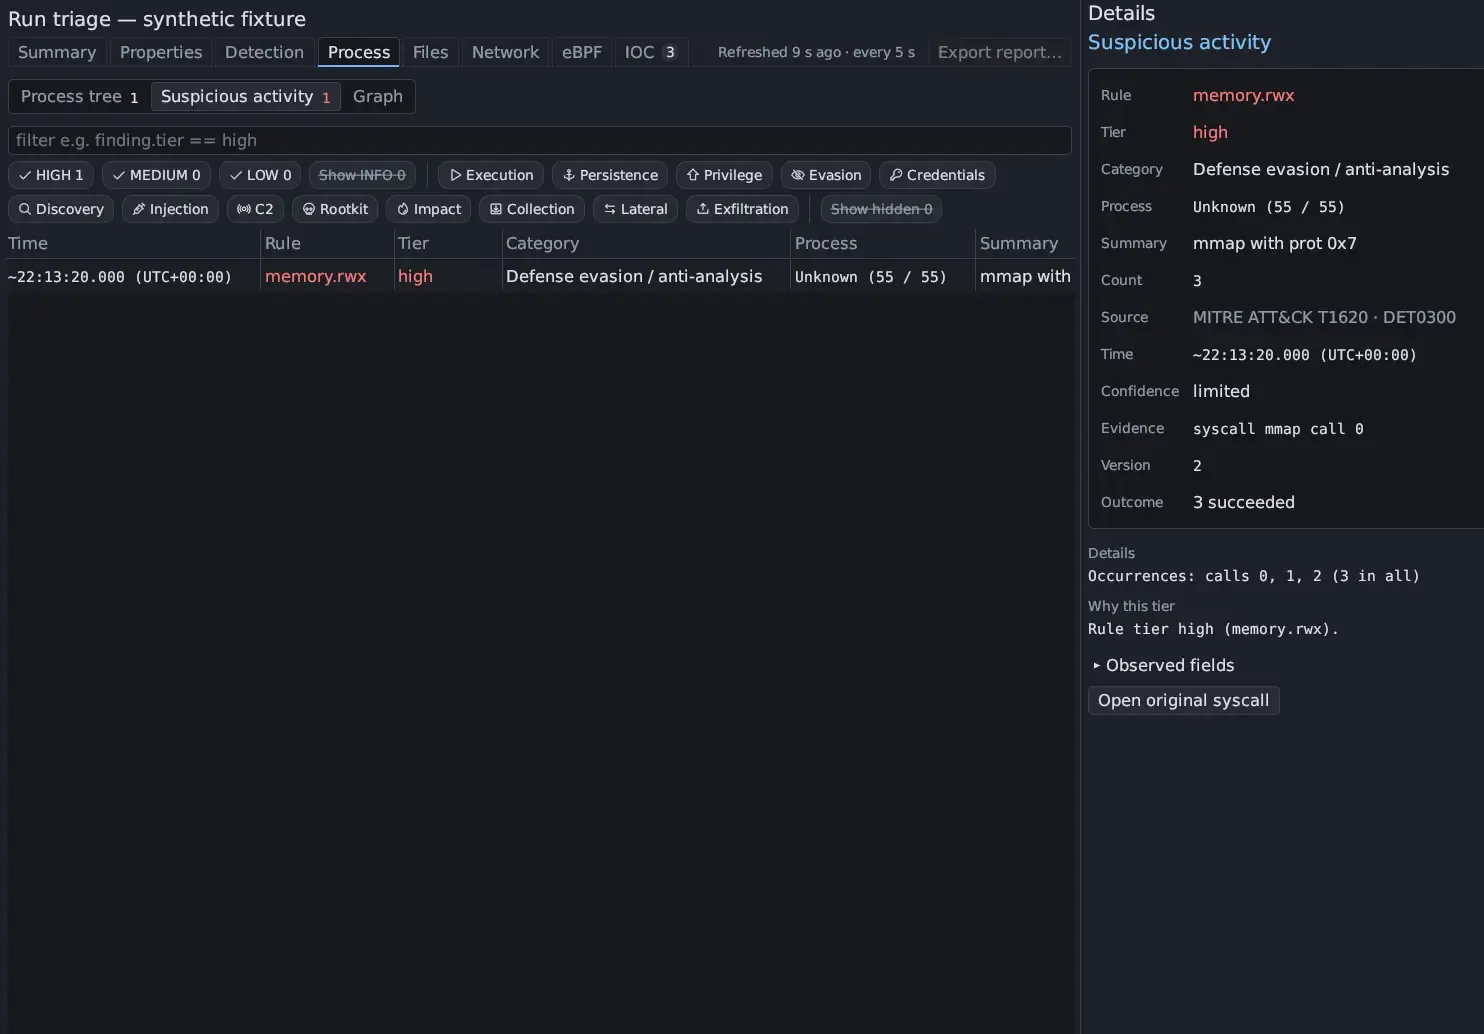The width and height of the screenshot is (1484, 1034).
Task: Open the Export report dropdown
Action: coord(1000,52)
